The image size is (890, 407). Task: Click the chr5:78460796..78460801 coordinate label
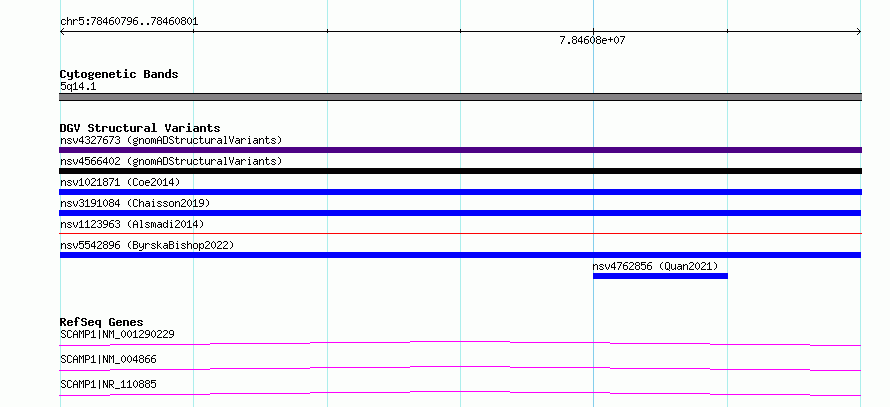point(129,22)
